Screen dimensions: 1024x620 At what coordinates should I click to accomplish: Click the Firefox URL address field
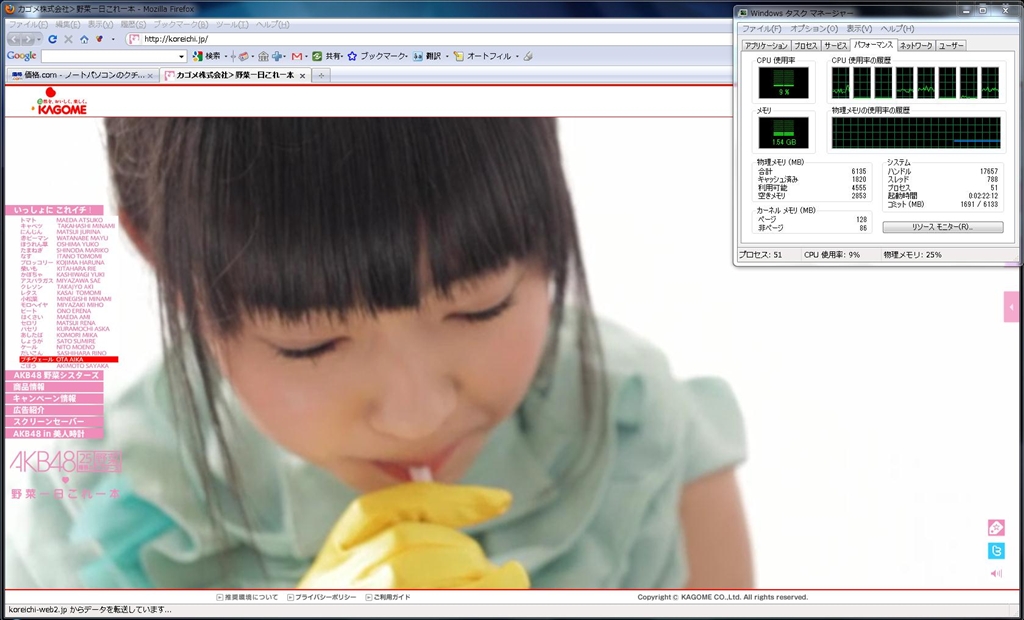tap(431, 39)
